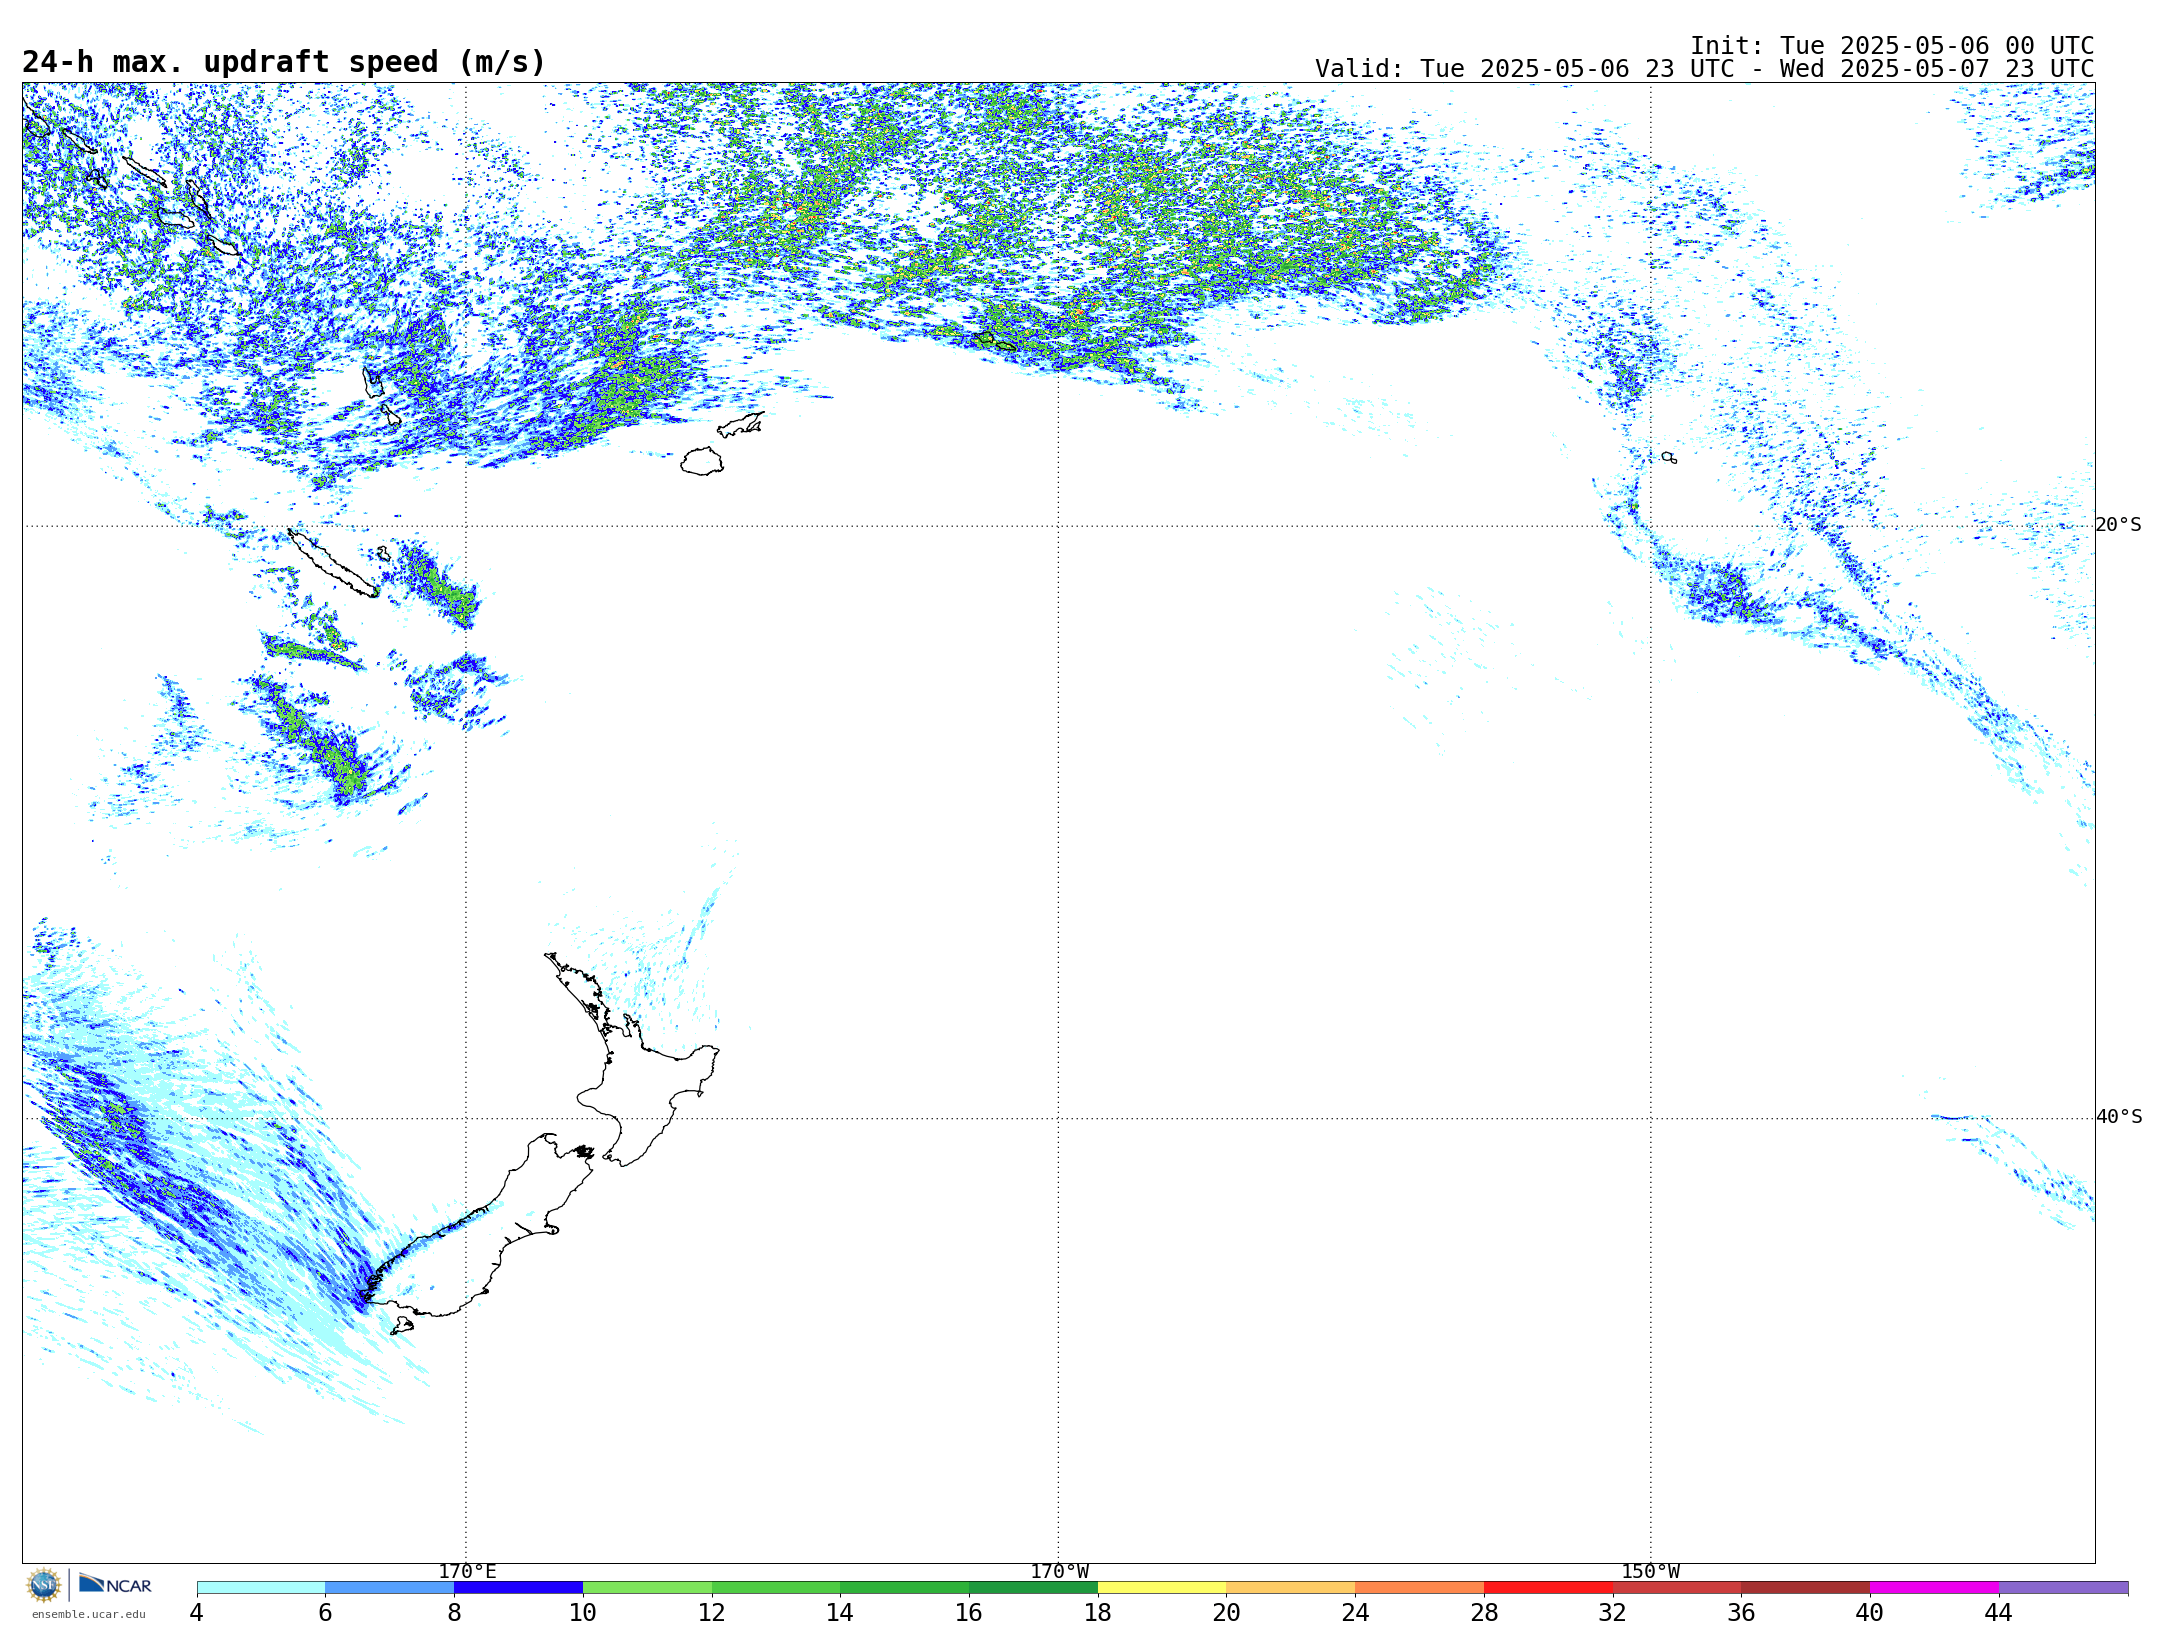Image resolution: width=2160 pixels, height=1626 pixels.
Task: Click the 170°W longitude label
Action: pyautogui.click(x=1059, y=1572)
